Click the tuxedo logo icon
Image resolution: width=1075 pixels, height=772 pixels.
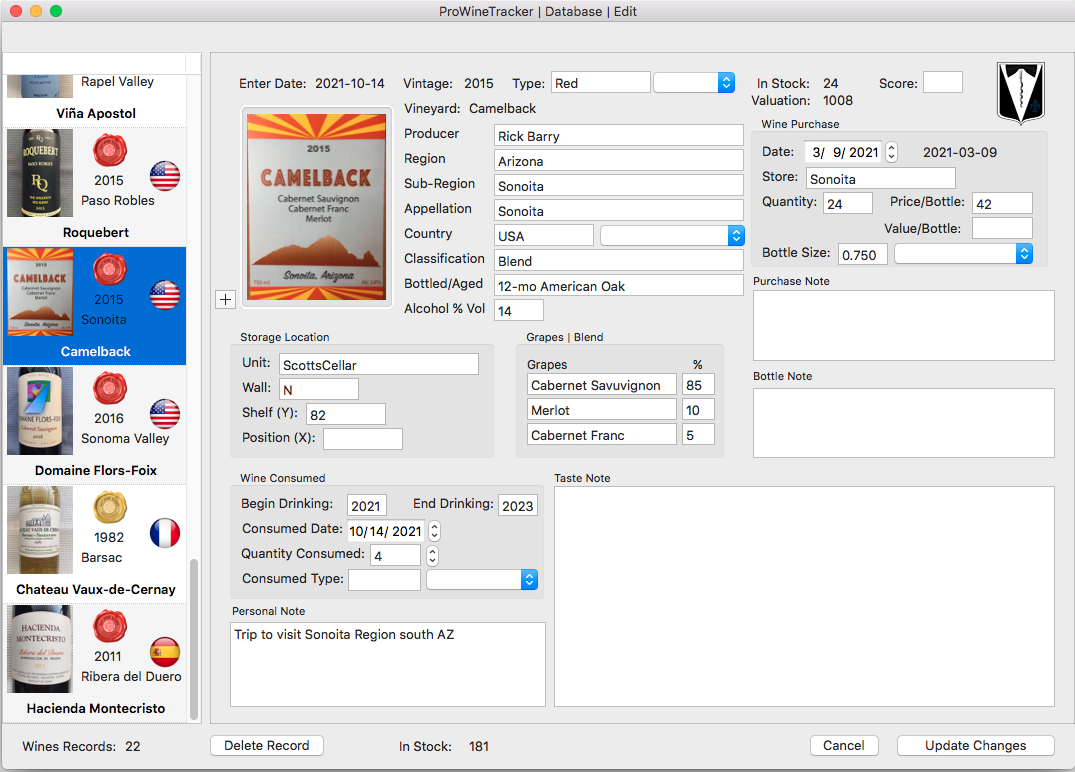(1020, 94)
